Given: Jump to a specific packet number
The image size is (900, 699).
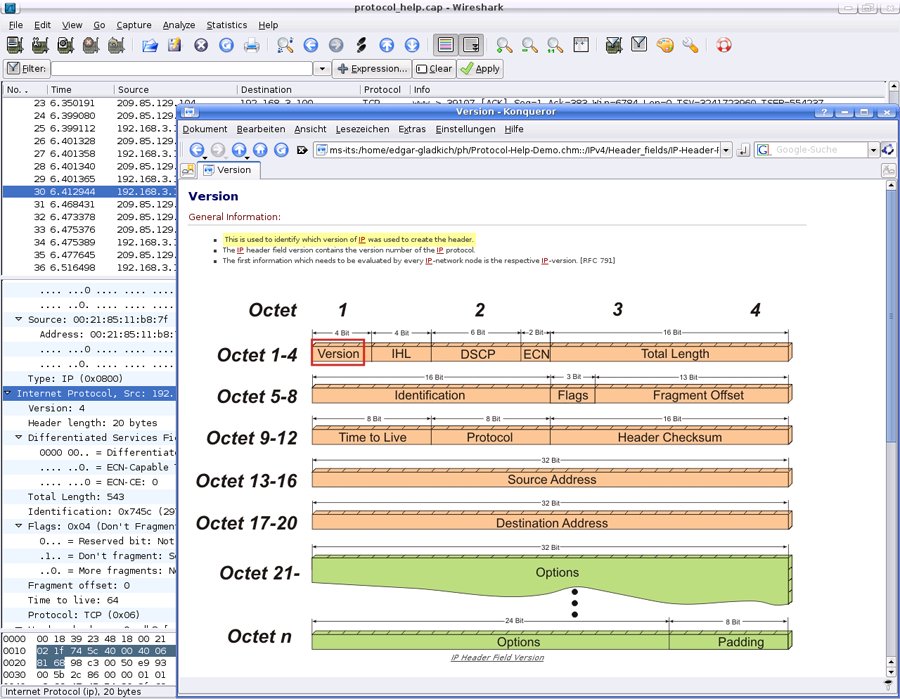Looking at the screenshot, I should click(x=361, y=45).
